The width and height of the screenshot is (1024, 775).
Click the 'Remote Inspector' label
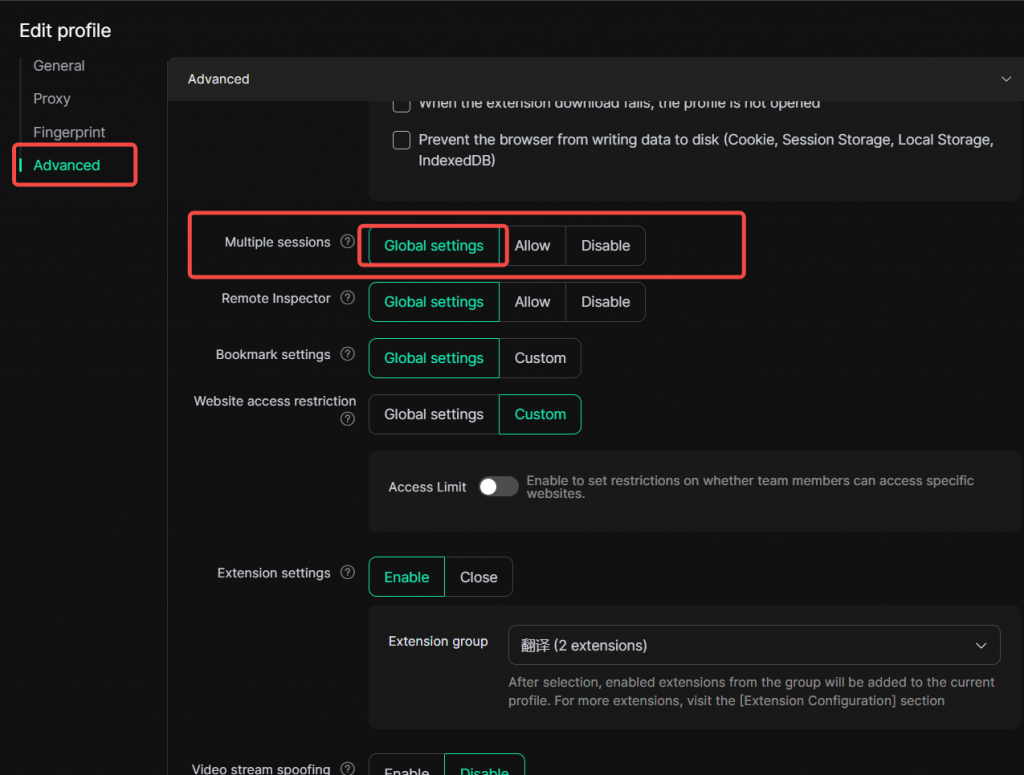[x=276, y=298]
